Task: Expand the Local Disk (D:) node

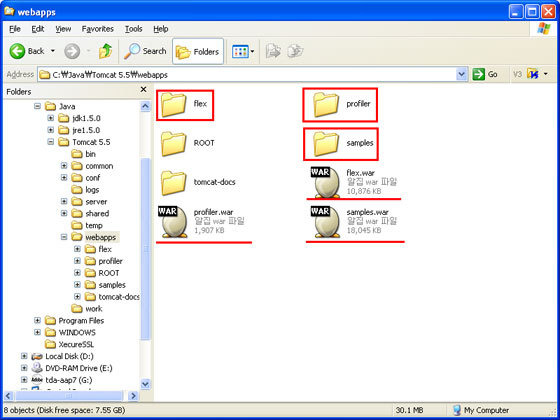Action: click(x=24, y=356)
